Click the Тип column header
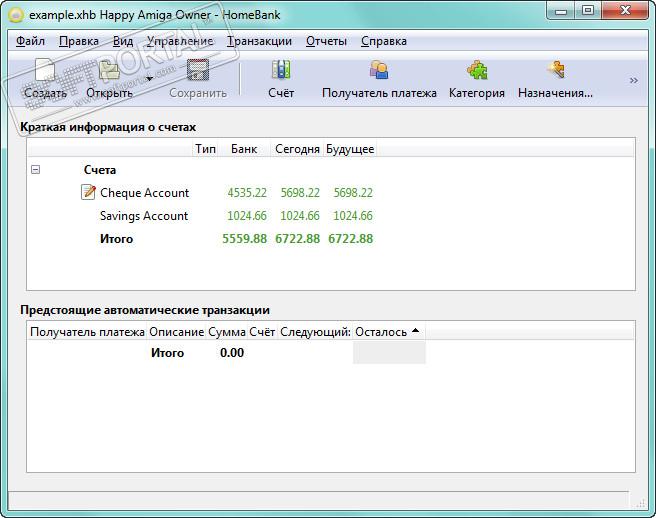Viewport: 656px width, 518px height. coord(205,149)
